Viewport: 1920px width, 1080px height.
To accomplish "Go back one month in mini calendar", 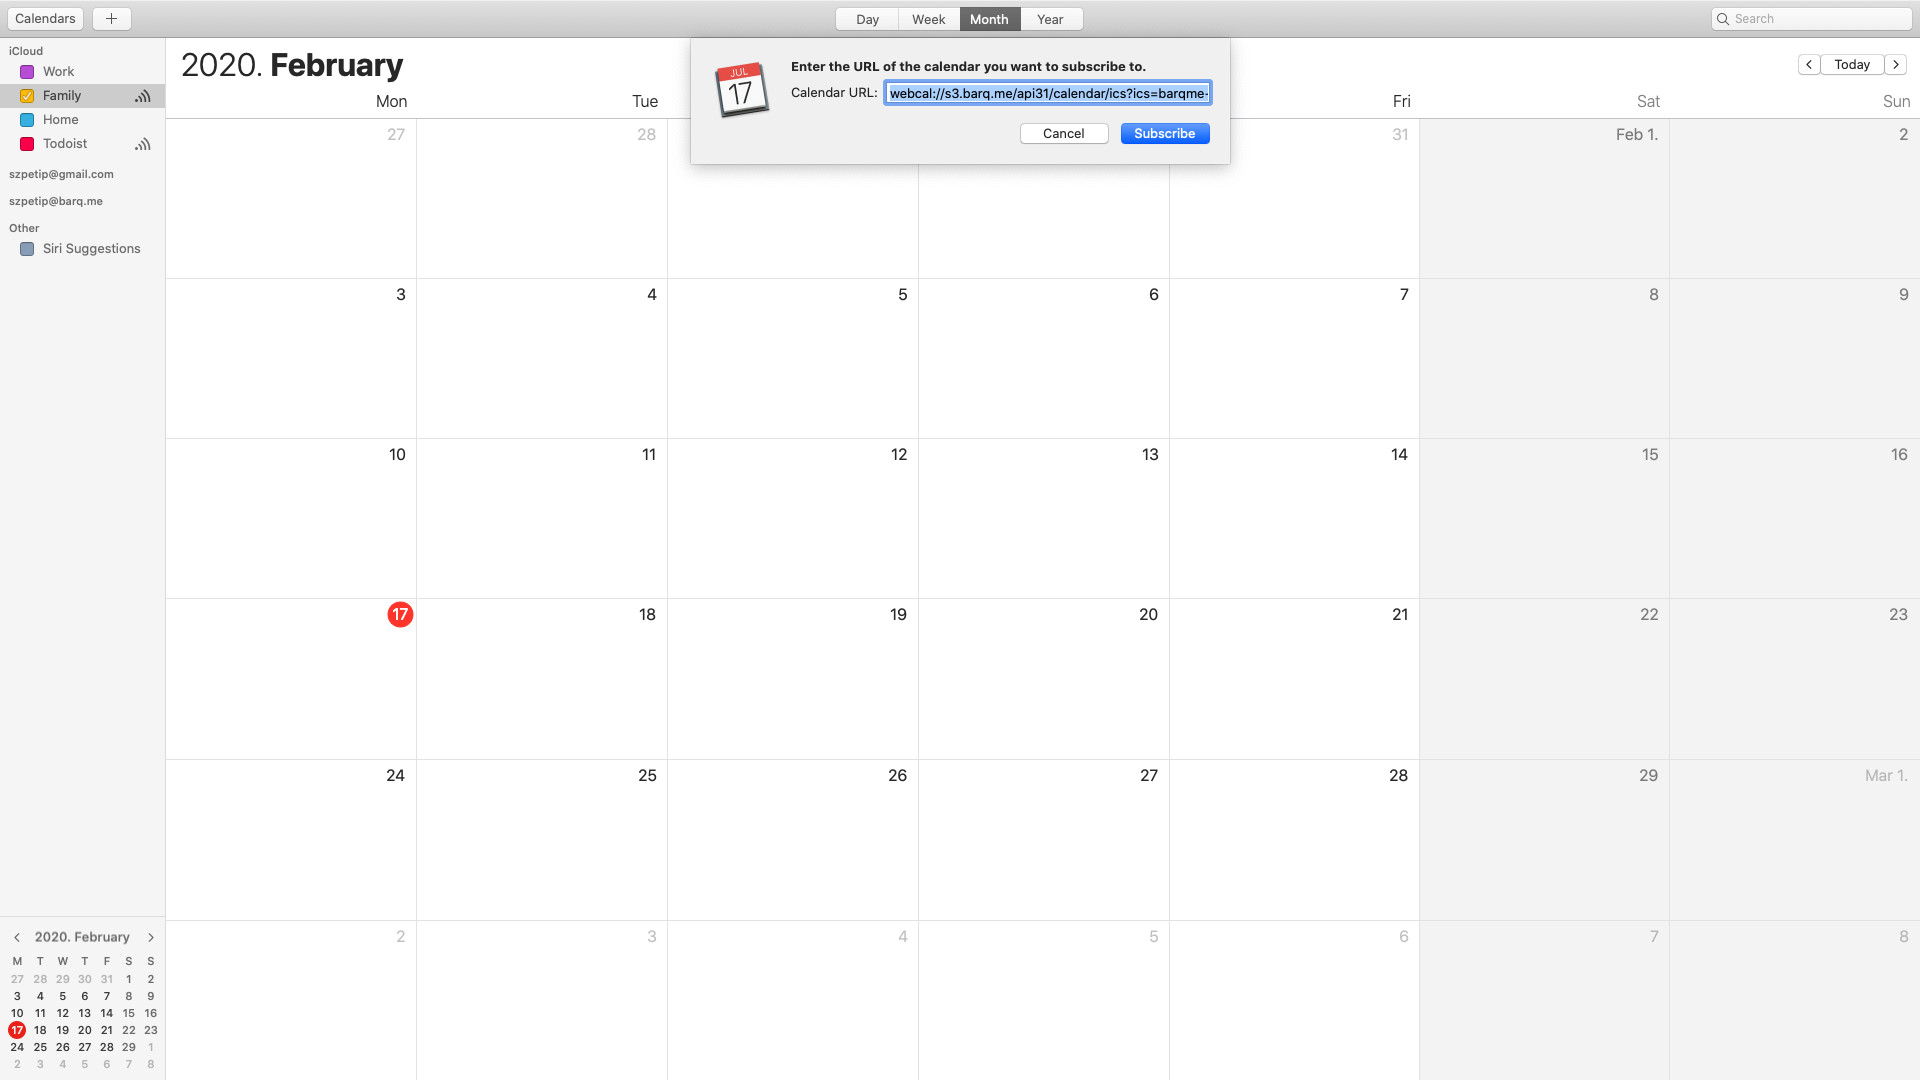I will pyautogui.click(x=17, y=937).
